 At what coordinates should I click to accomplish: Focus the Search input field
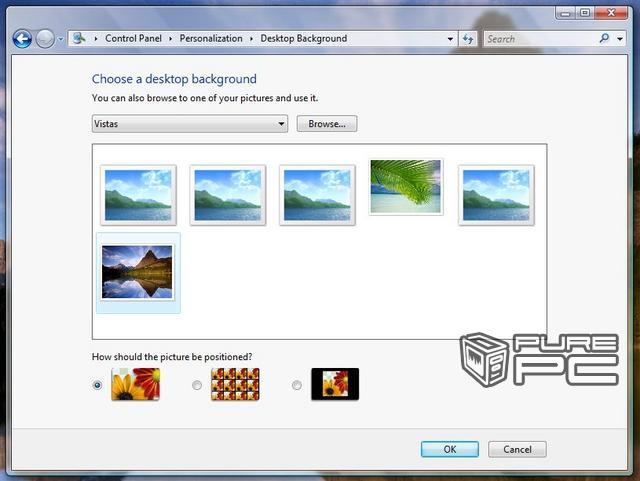[x=541, y=39]
